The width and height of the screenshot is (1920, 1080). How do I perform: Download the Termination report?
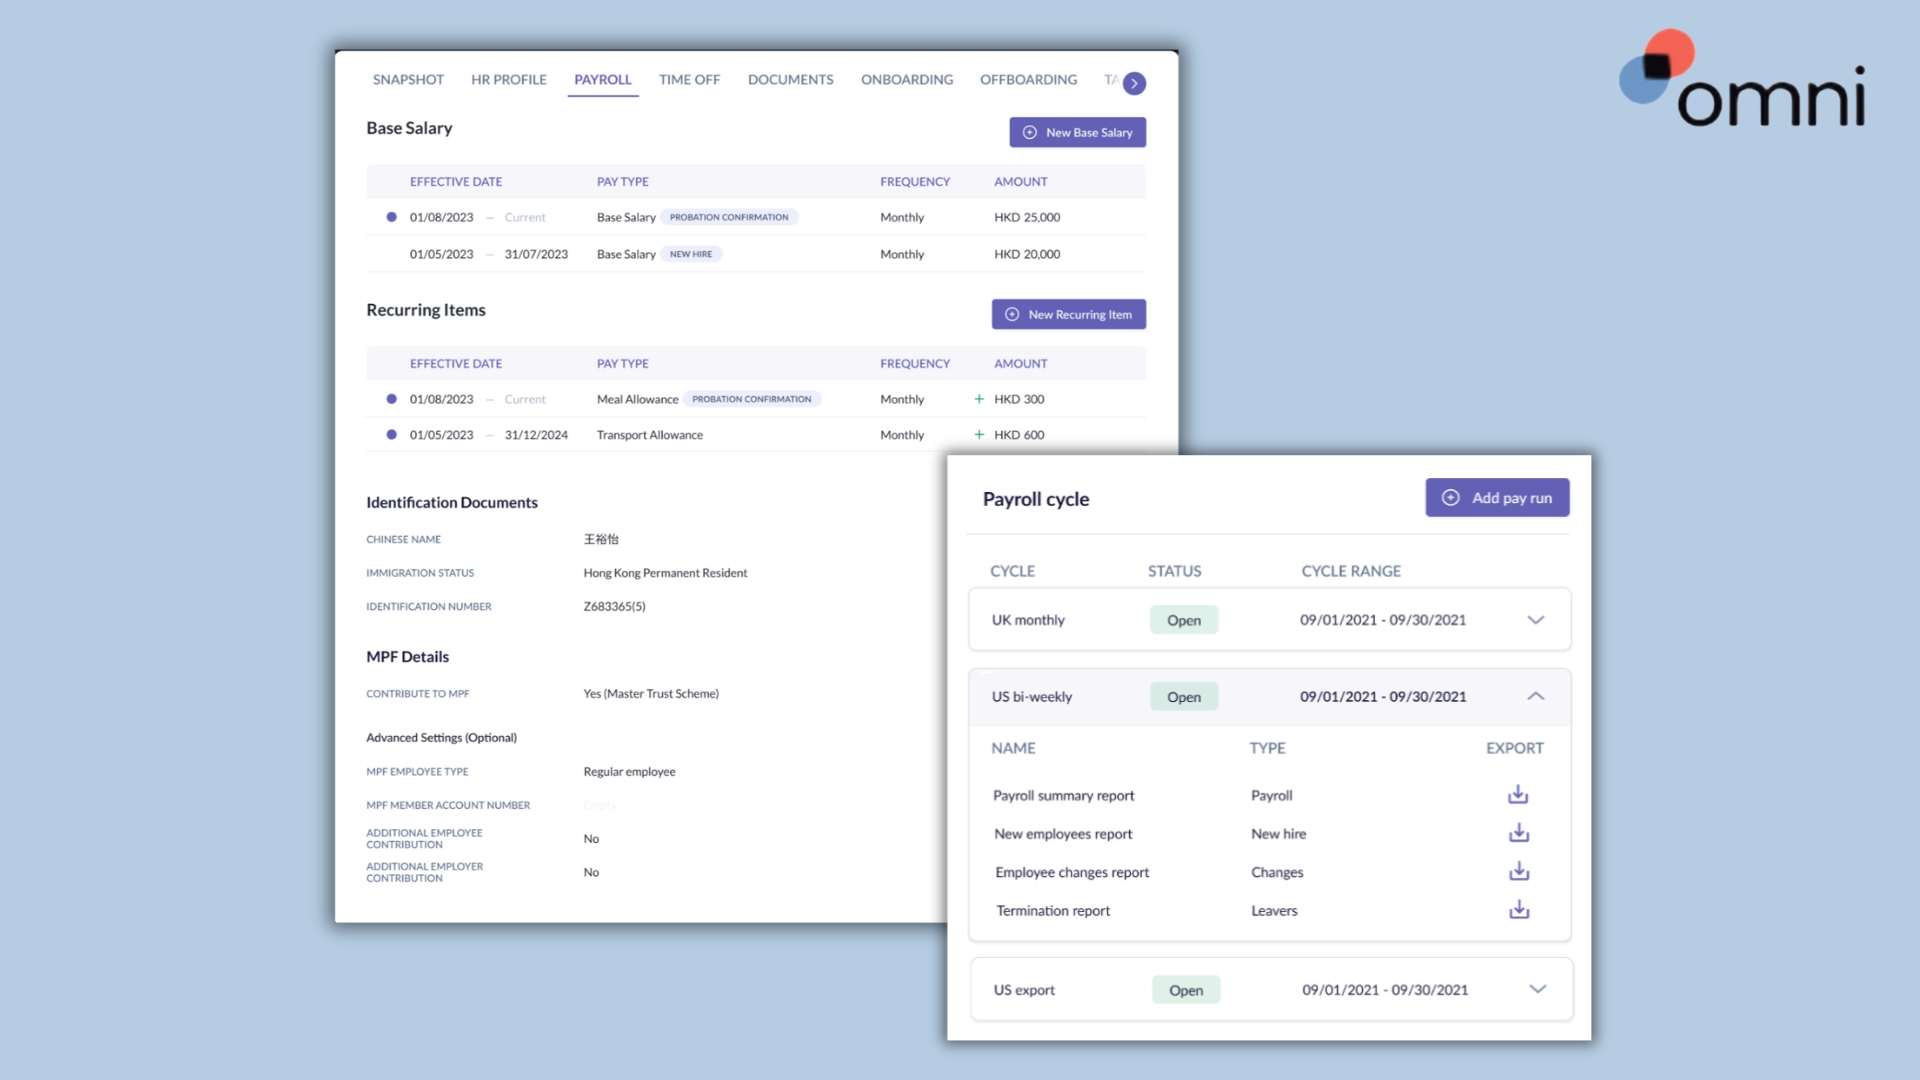click(x=1519, y=910)
